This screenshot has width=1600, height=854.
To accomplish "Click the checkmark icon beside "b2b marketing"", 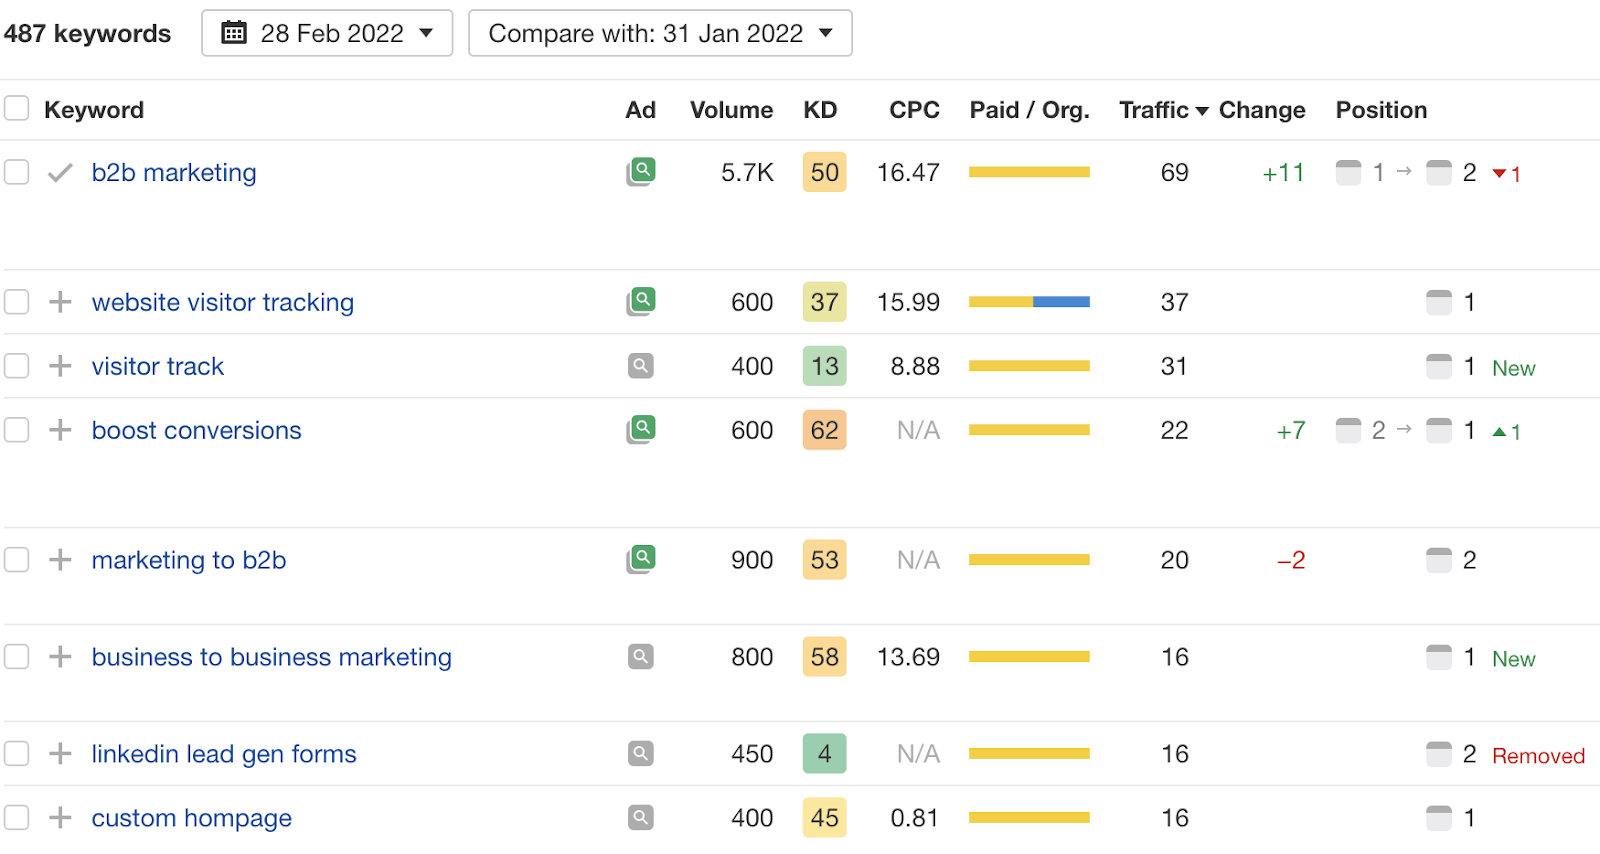I will click(59, 171).
